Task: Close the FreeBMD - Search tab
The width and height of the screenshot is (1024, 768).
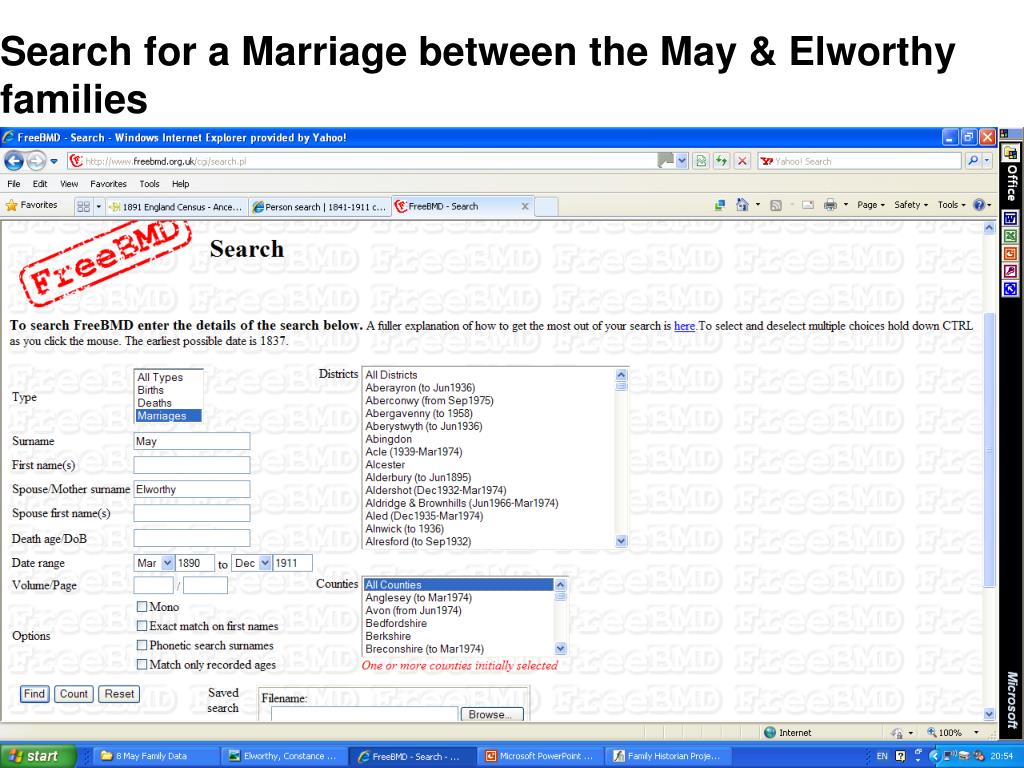Action: click(x=524, y=206)
